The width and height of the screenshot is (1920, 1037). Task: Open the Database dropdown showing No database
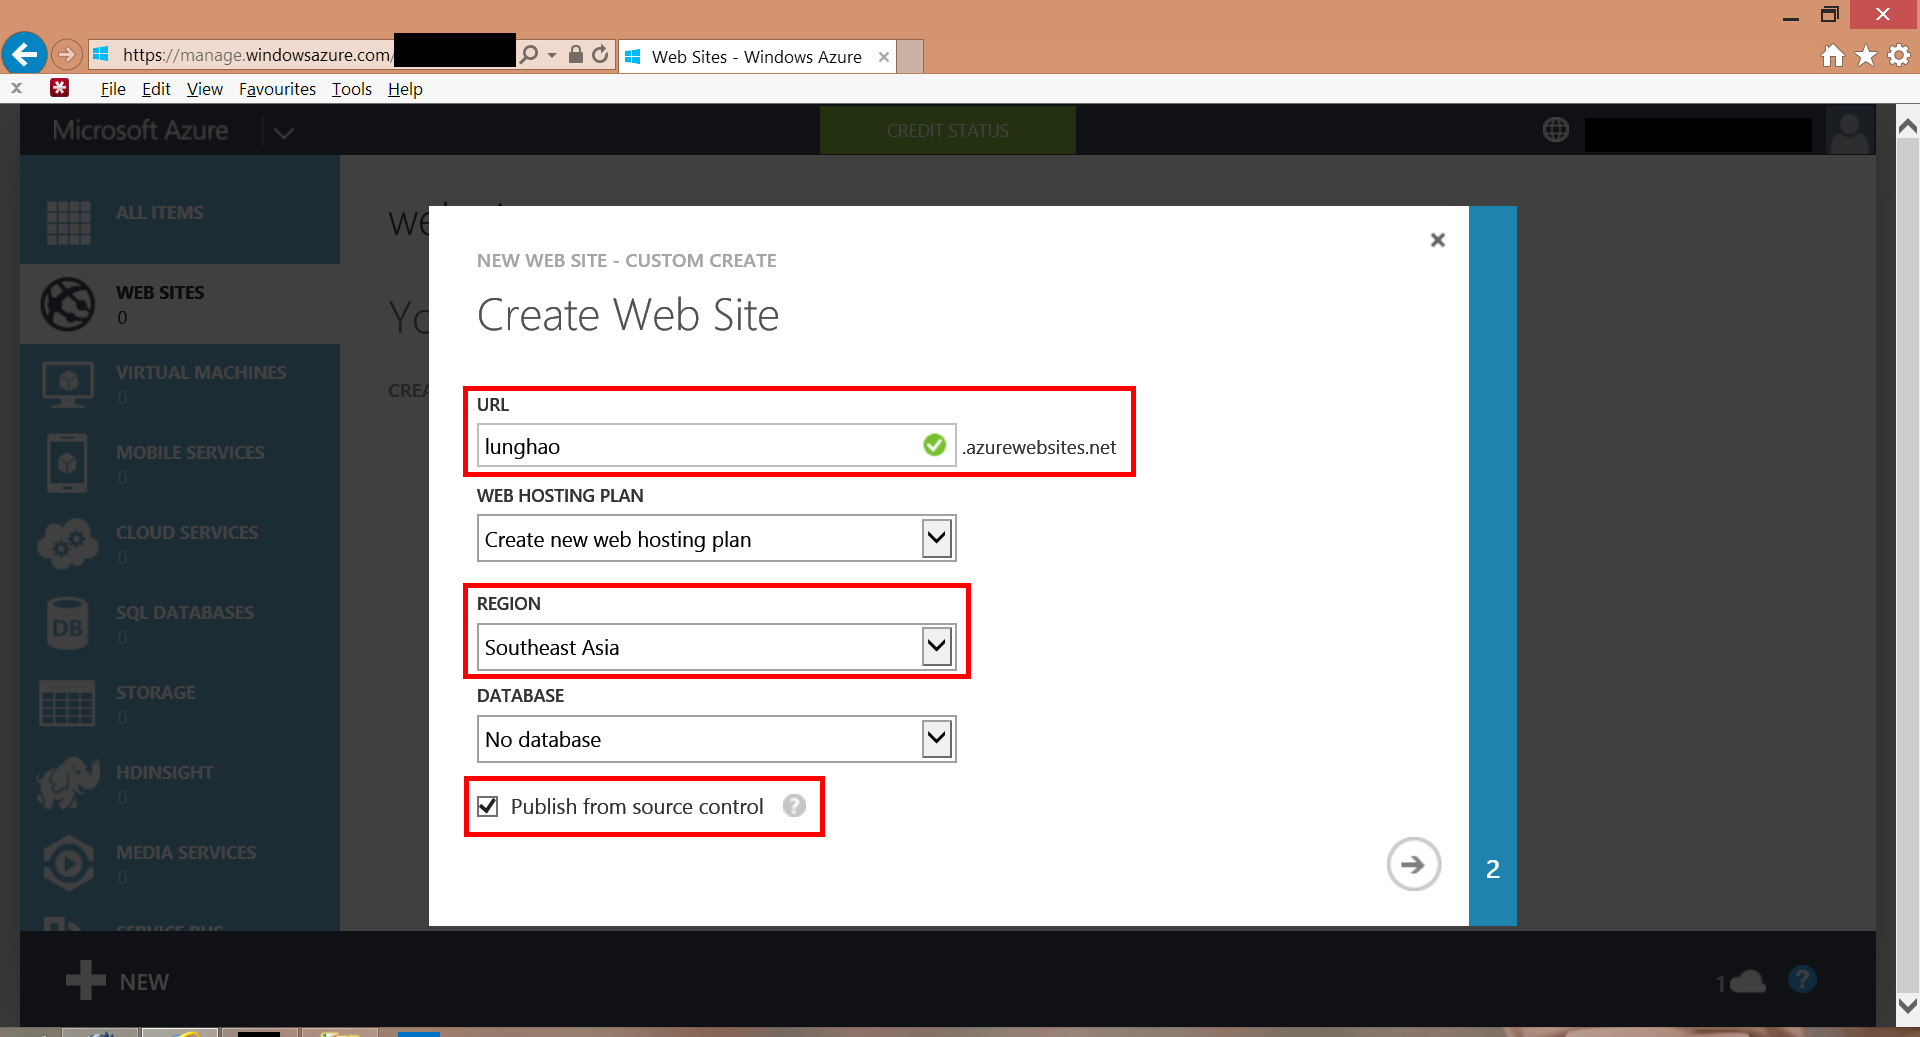point(936,739)
